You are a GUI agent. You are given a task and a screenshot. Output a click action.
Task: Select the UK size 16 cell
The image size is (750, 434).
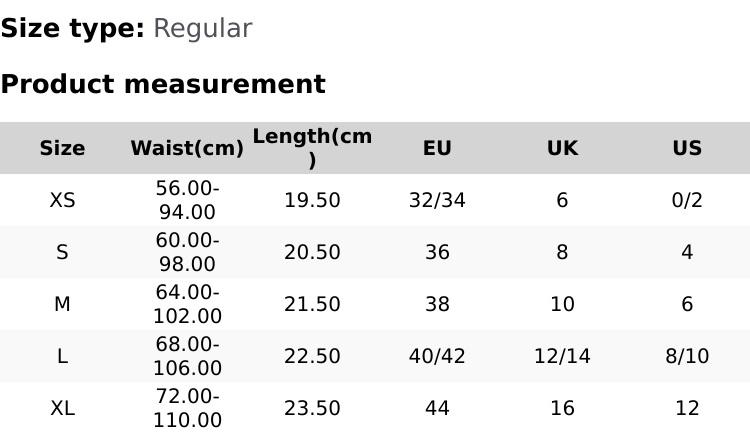[x=562, y=408]
